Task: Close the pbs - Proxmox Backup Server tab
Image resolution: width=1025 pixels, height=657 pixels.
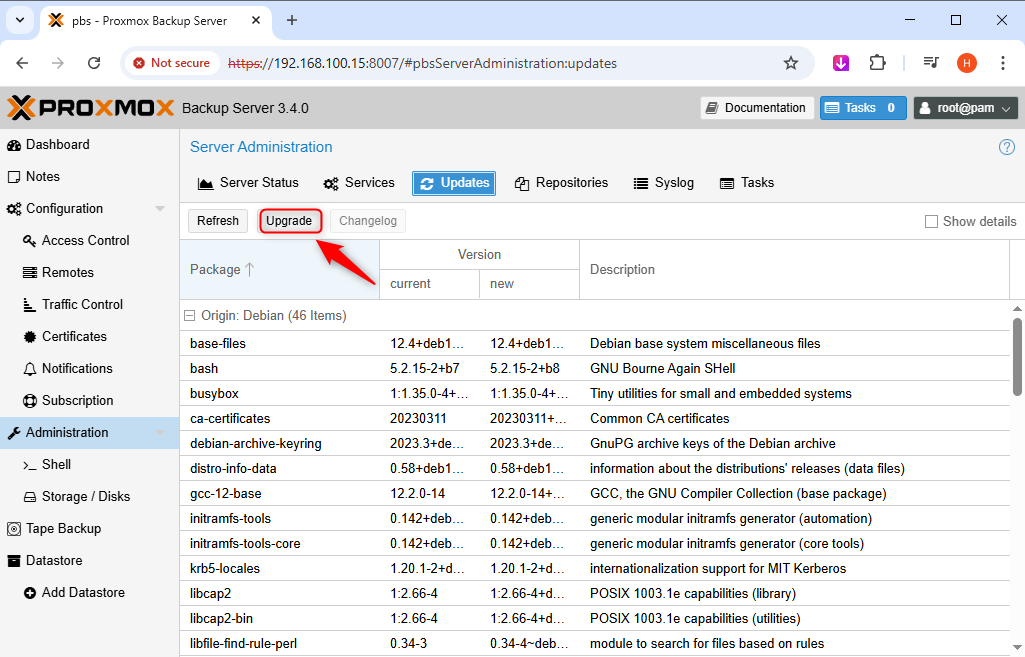Action: tap(256, 20)
